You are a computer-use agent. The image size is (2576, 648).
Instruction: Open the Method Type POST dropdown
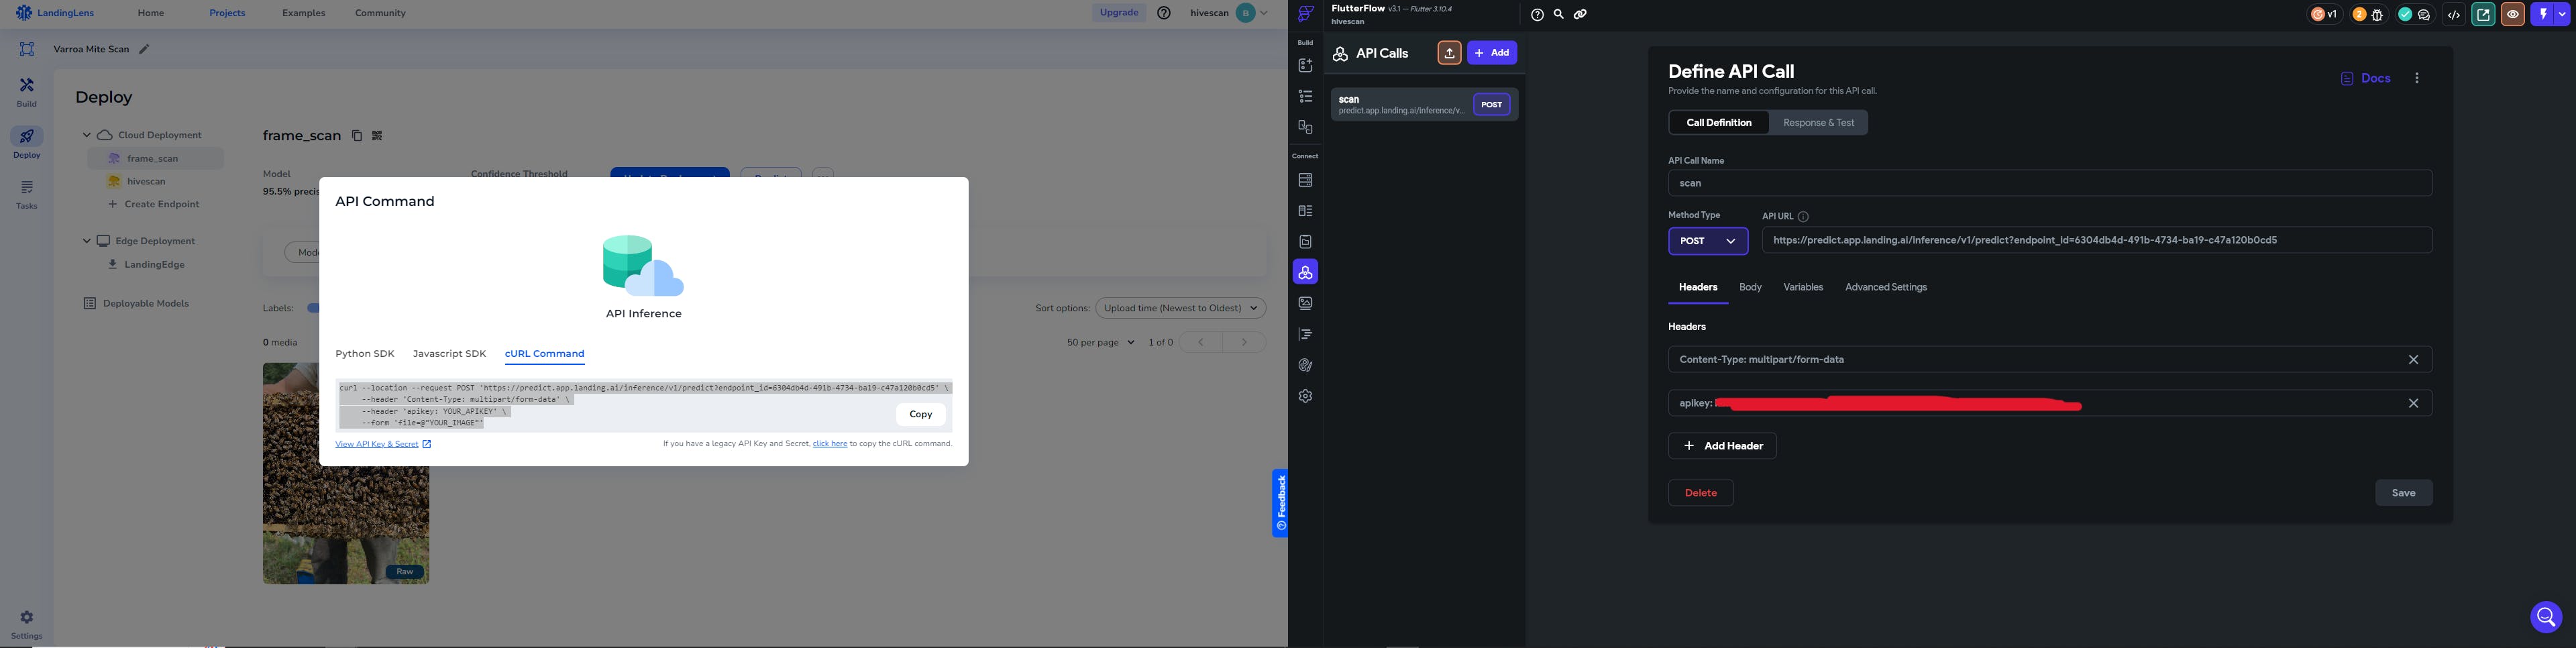(1708, 241)
